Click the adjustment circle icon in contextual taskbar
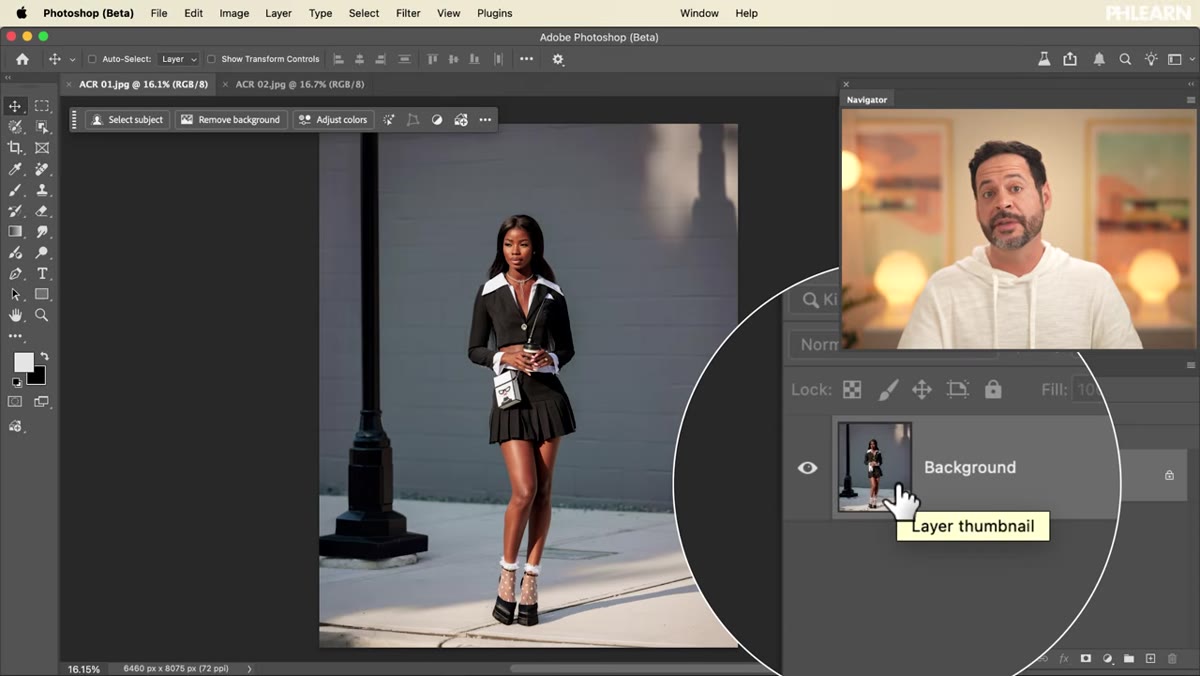This screenshot has height=676, width=1200. coord(437,120)
